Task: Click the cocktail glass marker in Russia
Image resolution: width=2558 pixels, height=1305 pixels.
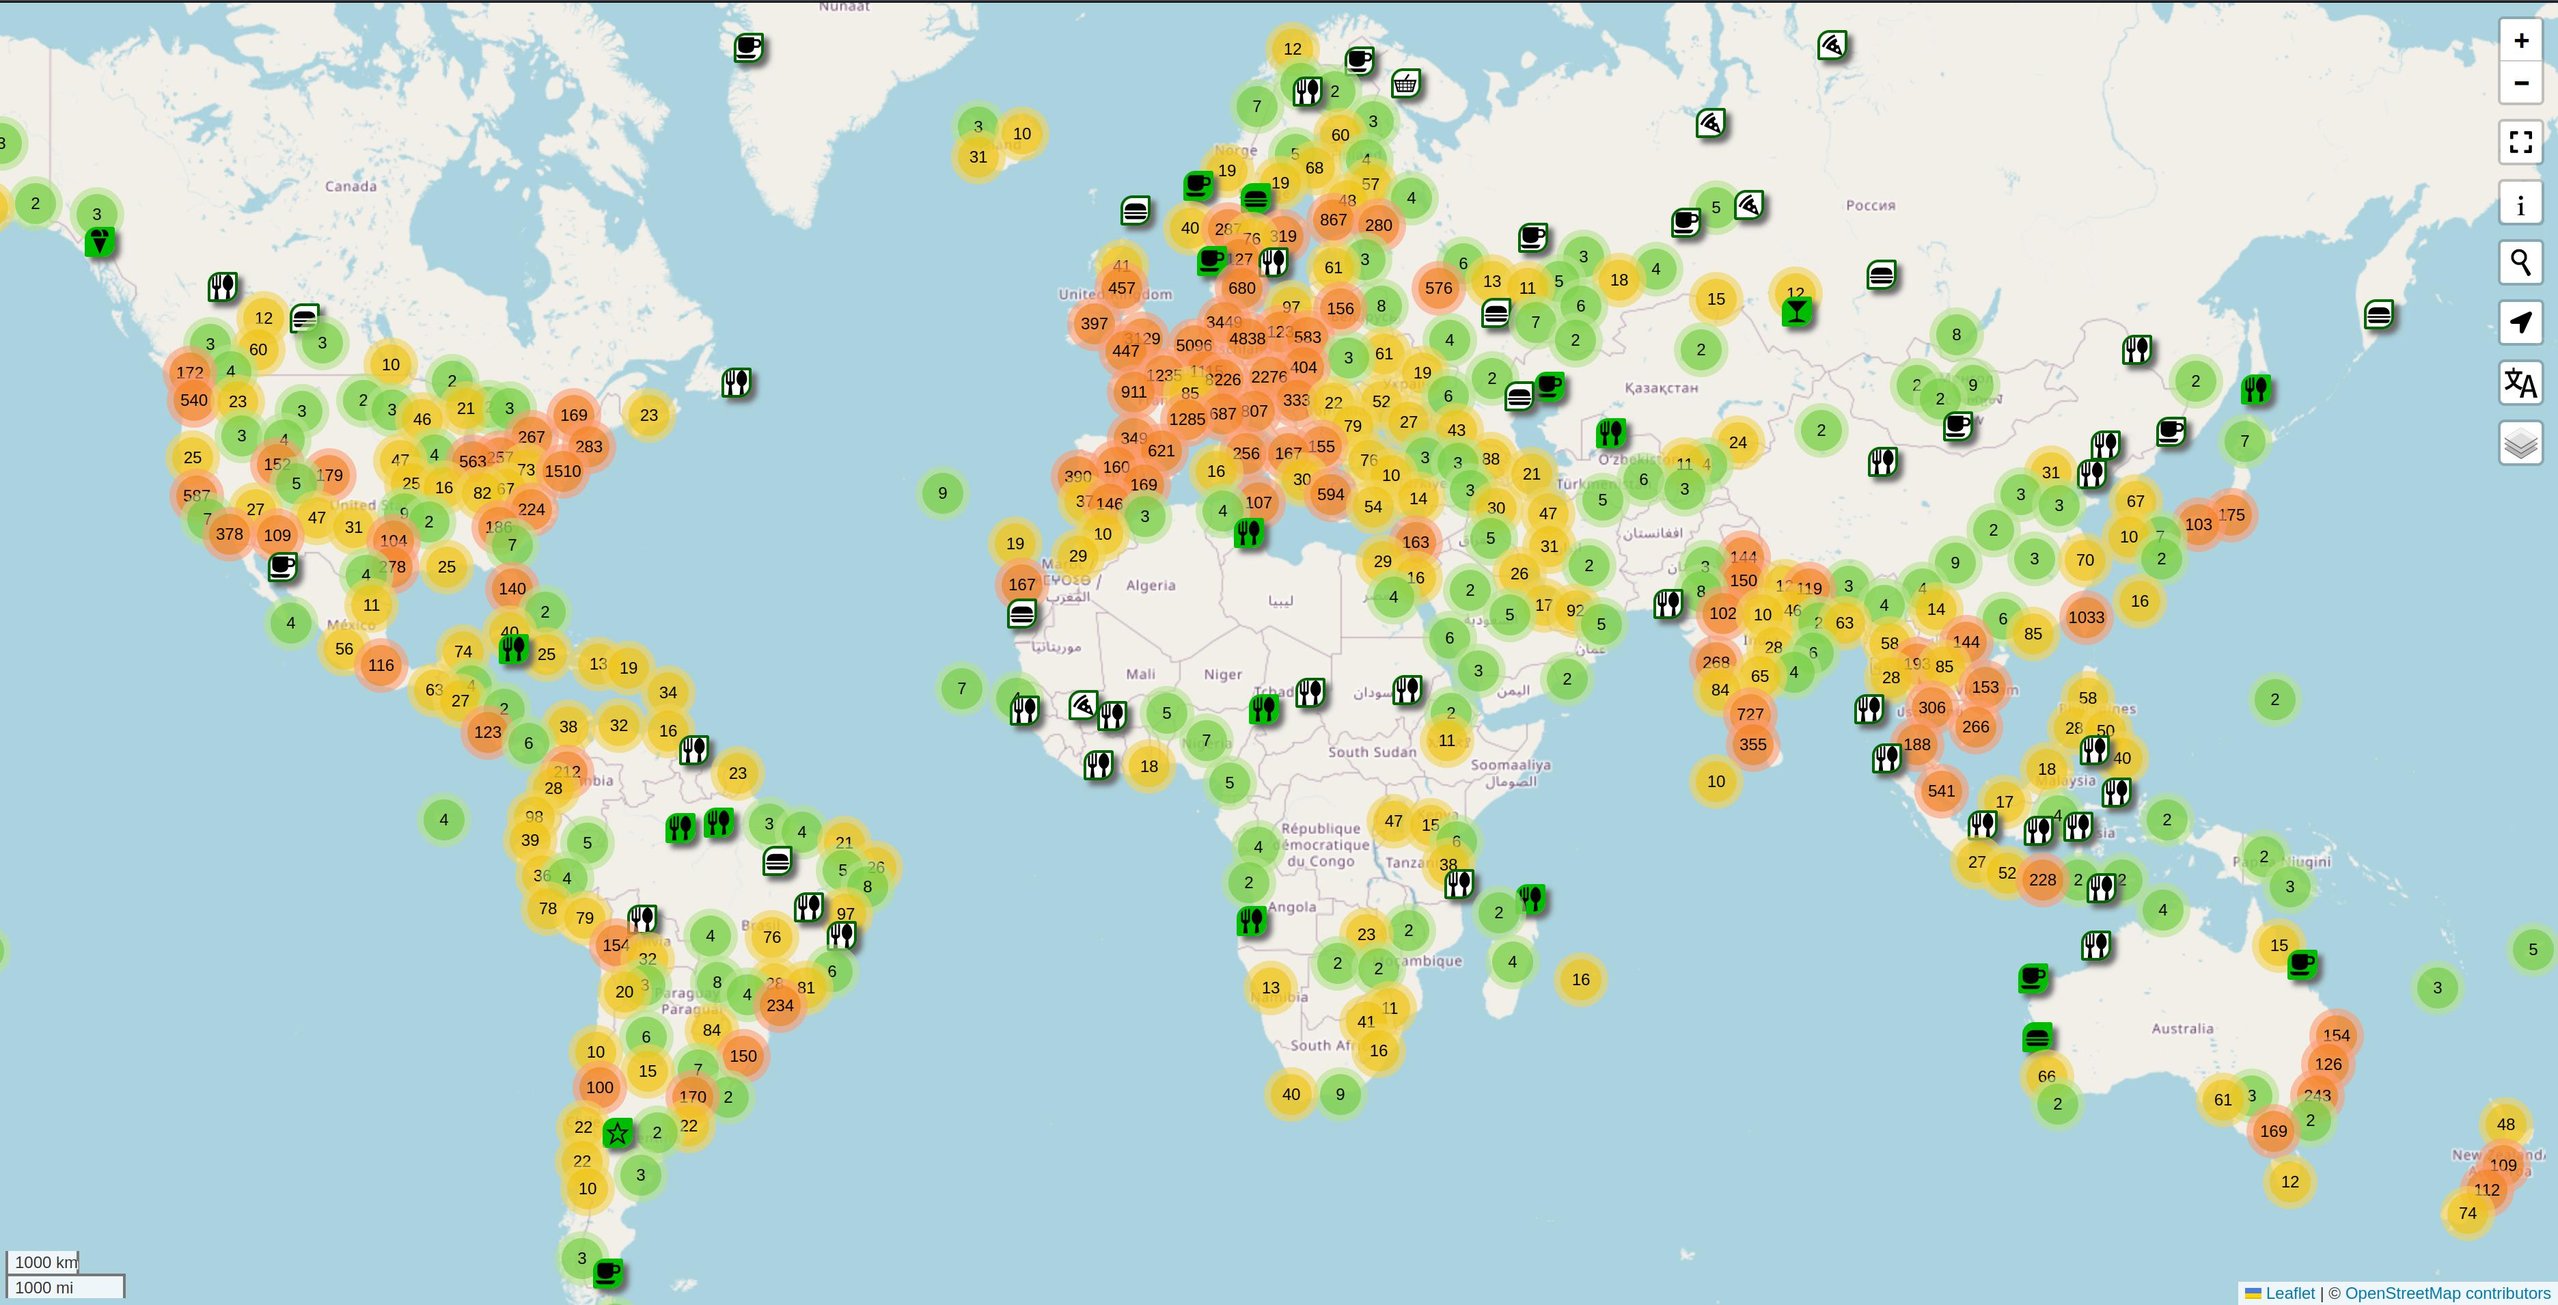Action: pyautogui.click(x=1796, y=312)
